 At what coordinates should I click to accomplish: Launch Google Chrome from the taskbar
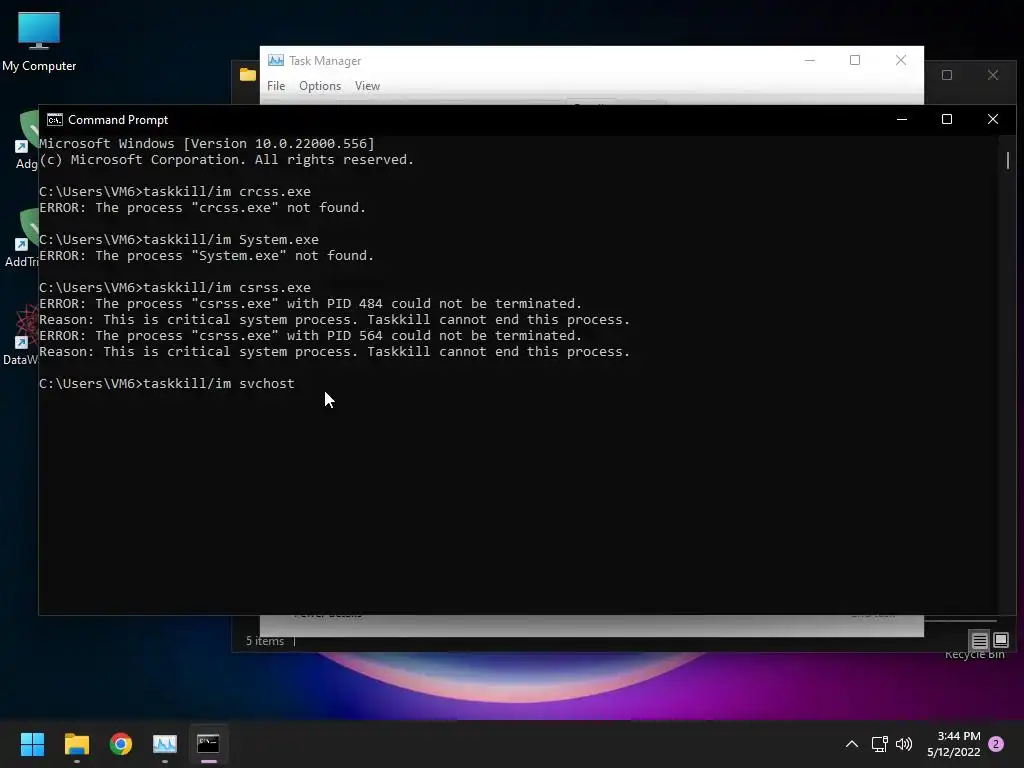[121, 744]
